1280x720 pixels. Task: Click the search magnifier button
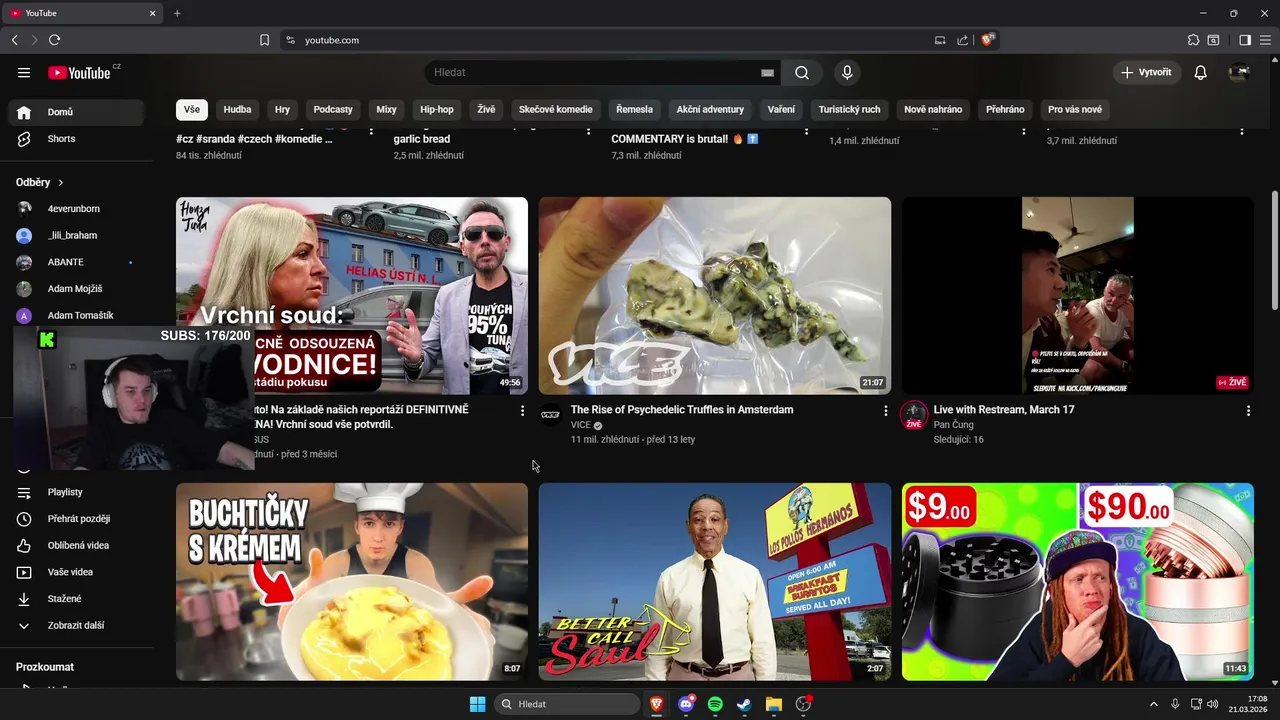click(x=802, y=72)
